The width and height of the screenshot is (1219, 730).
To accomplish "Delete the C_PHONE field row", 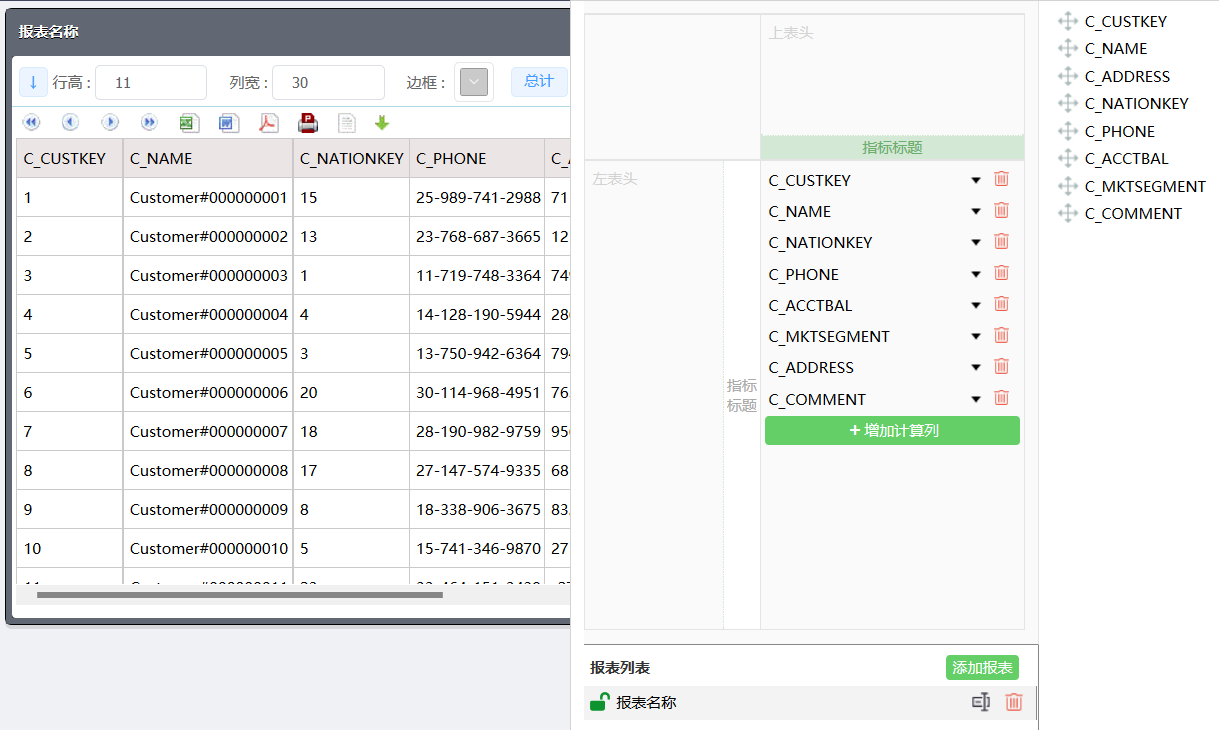I will [1001, 273].
